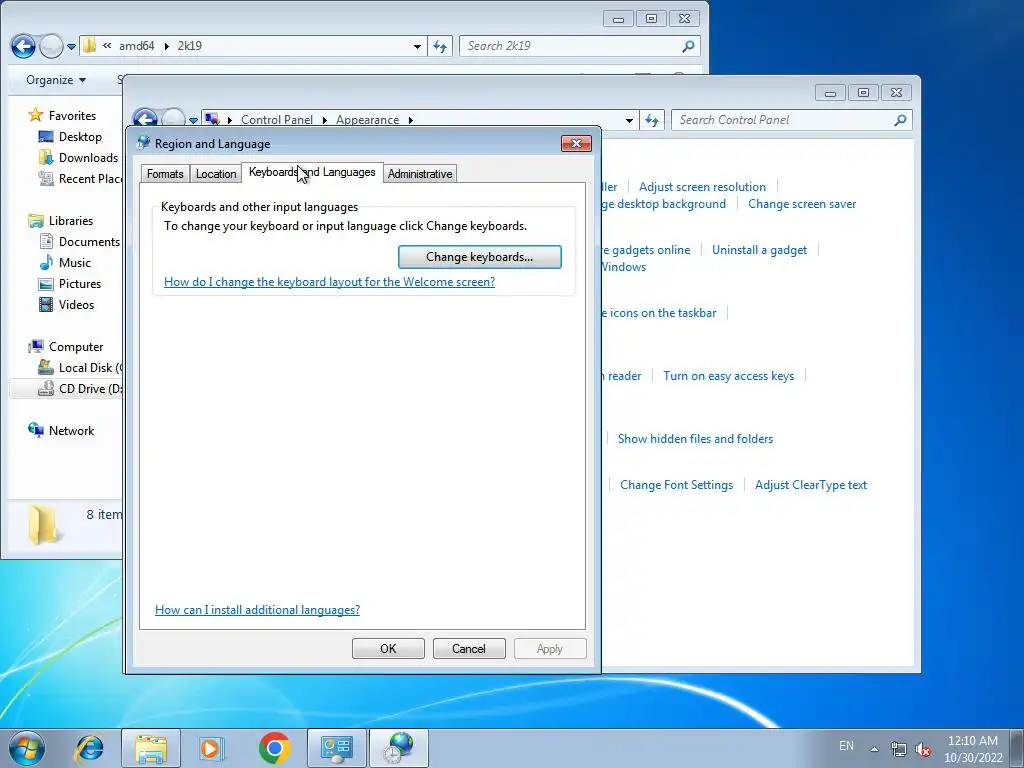Confirm the dialog with OK
This screenshot has height=768, width=1024.
[388, 648]
